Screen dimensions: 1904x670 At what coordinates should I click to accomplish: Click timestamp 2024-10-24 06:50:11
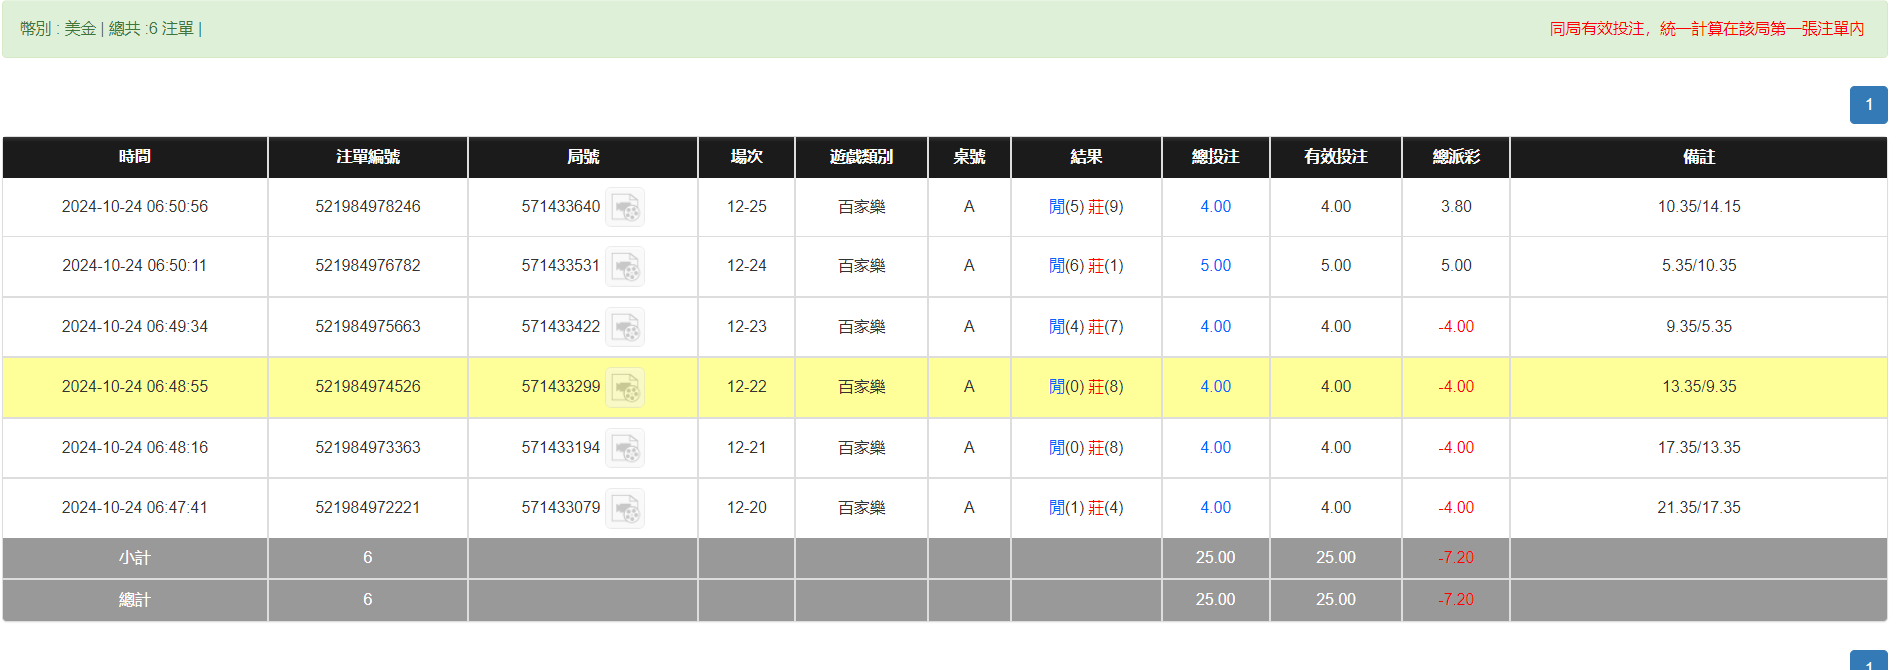click(x=135, y=266)
